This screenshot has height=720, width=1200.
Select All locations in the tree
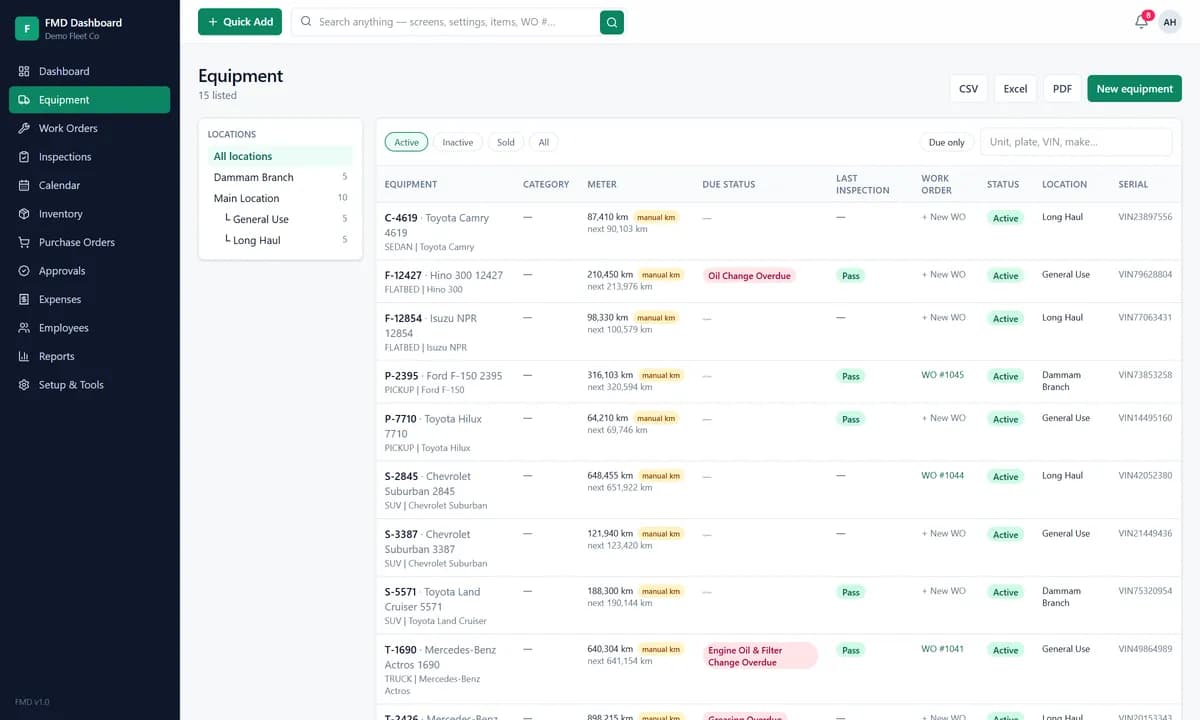click(281, 156)
